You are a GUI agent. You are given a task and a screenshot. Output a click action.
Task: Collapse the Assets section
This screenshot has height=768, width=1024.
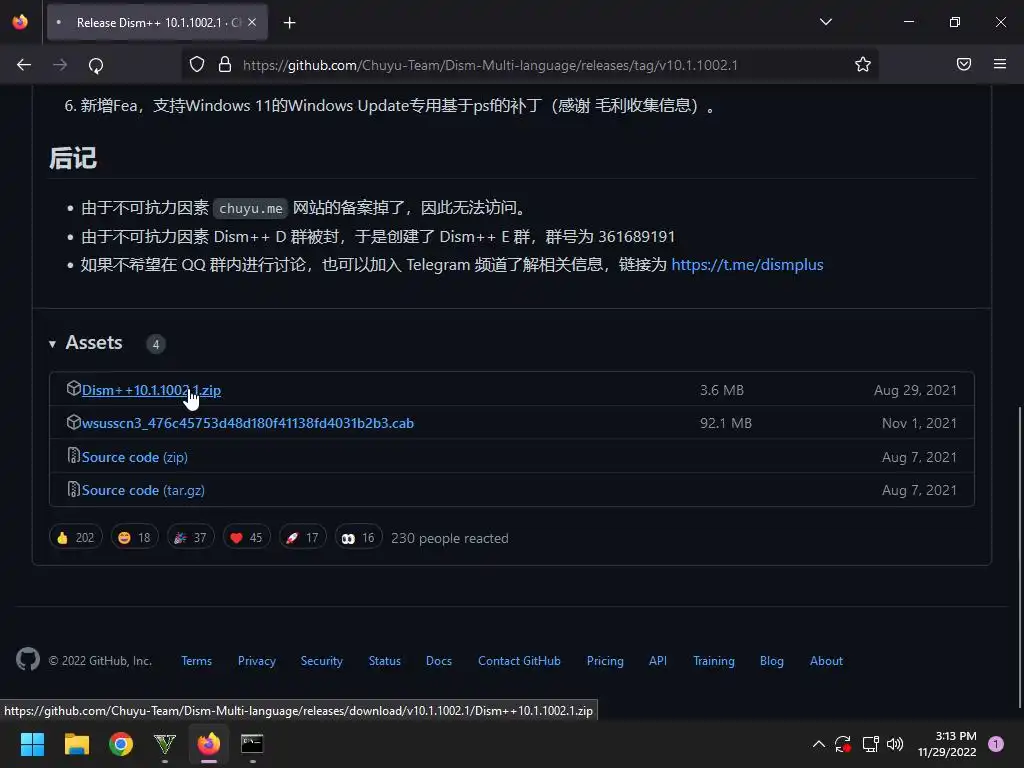coord(86,343)
